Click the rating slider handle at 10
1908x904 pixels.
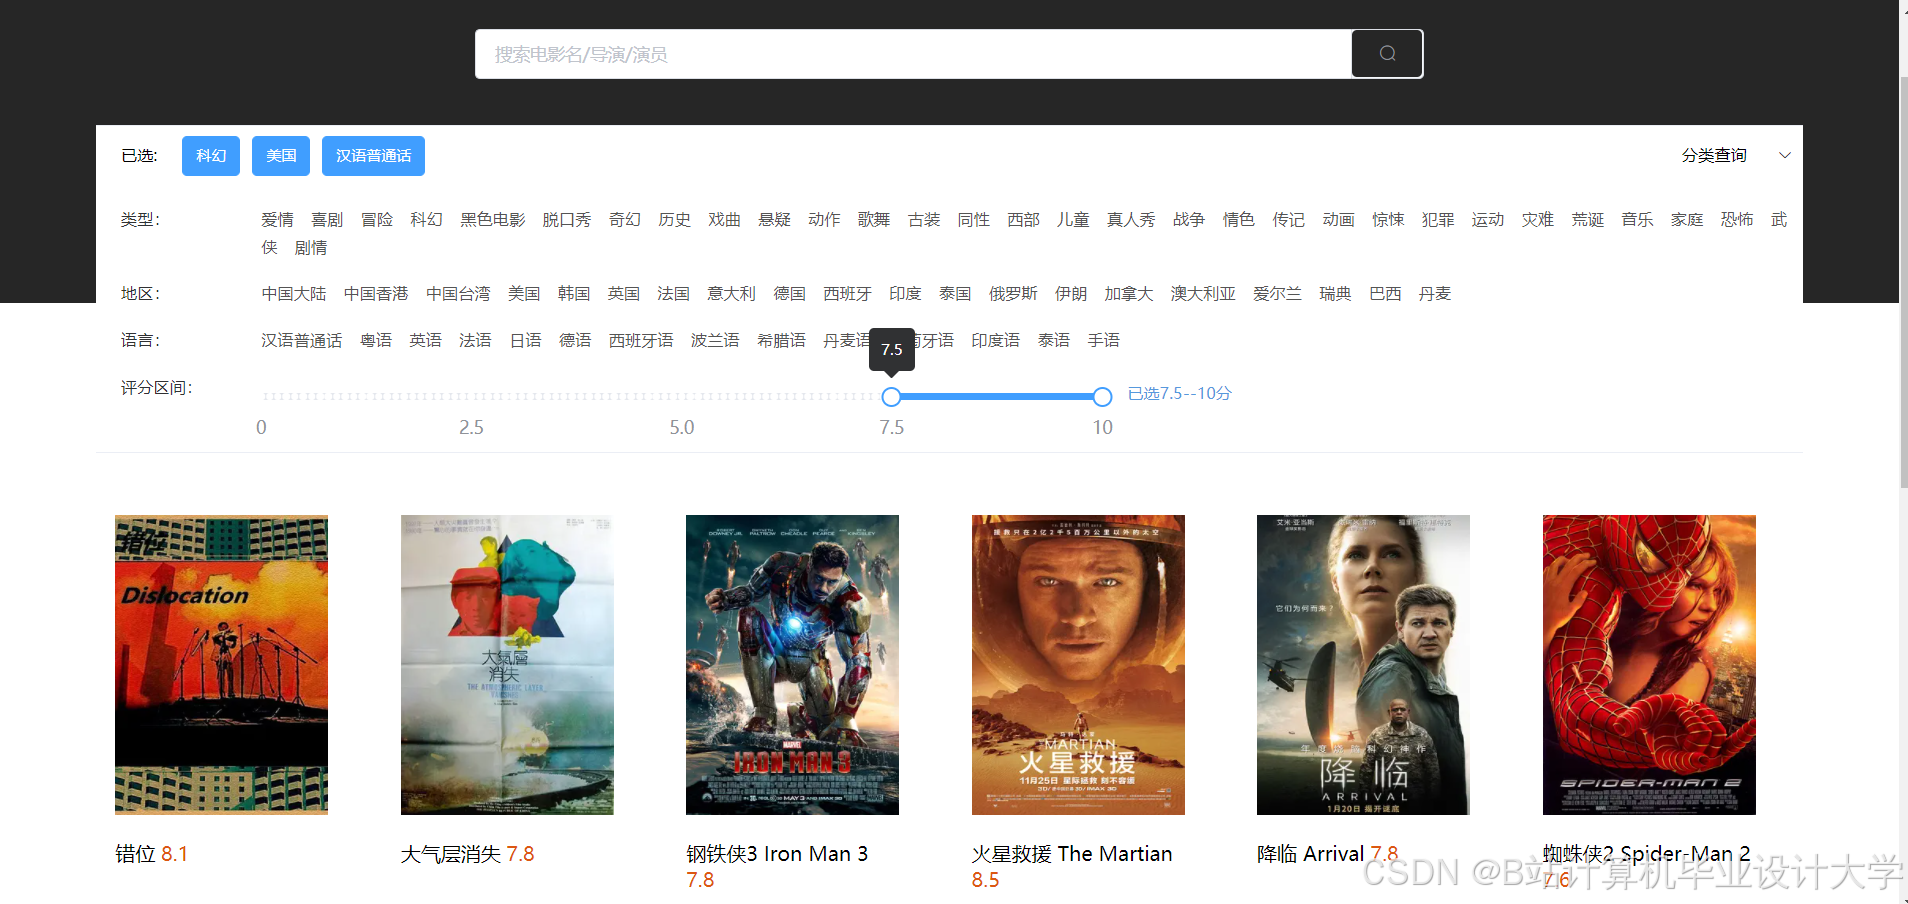point(1102,397)
